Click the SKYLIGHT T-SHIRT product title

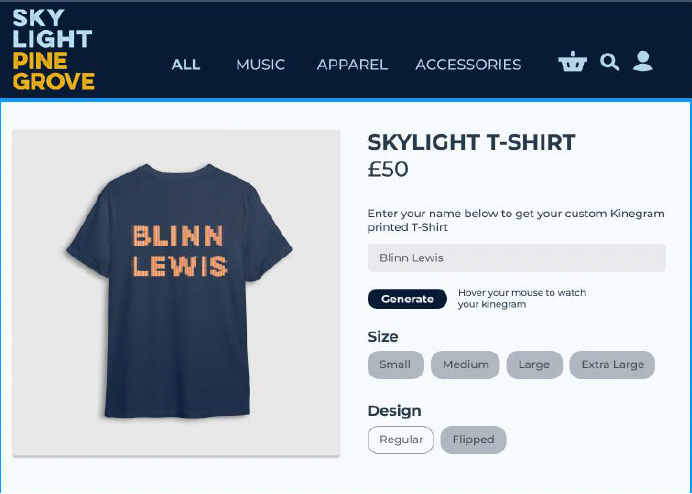(x=471, y=142)
